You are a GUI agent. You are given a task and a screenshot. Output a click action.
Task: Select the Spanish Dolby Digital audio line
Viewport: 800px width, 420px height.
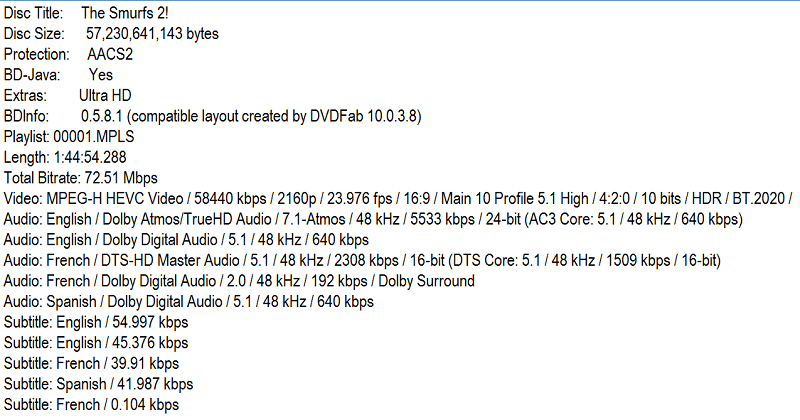coord(189,302)
